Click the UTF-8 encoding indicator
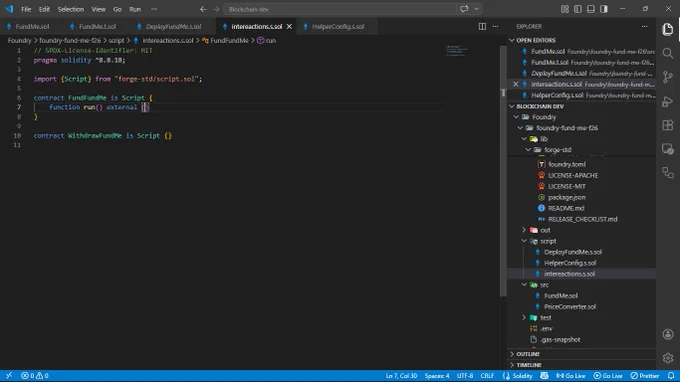Screen dimensions: 680x382 465,375
